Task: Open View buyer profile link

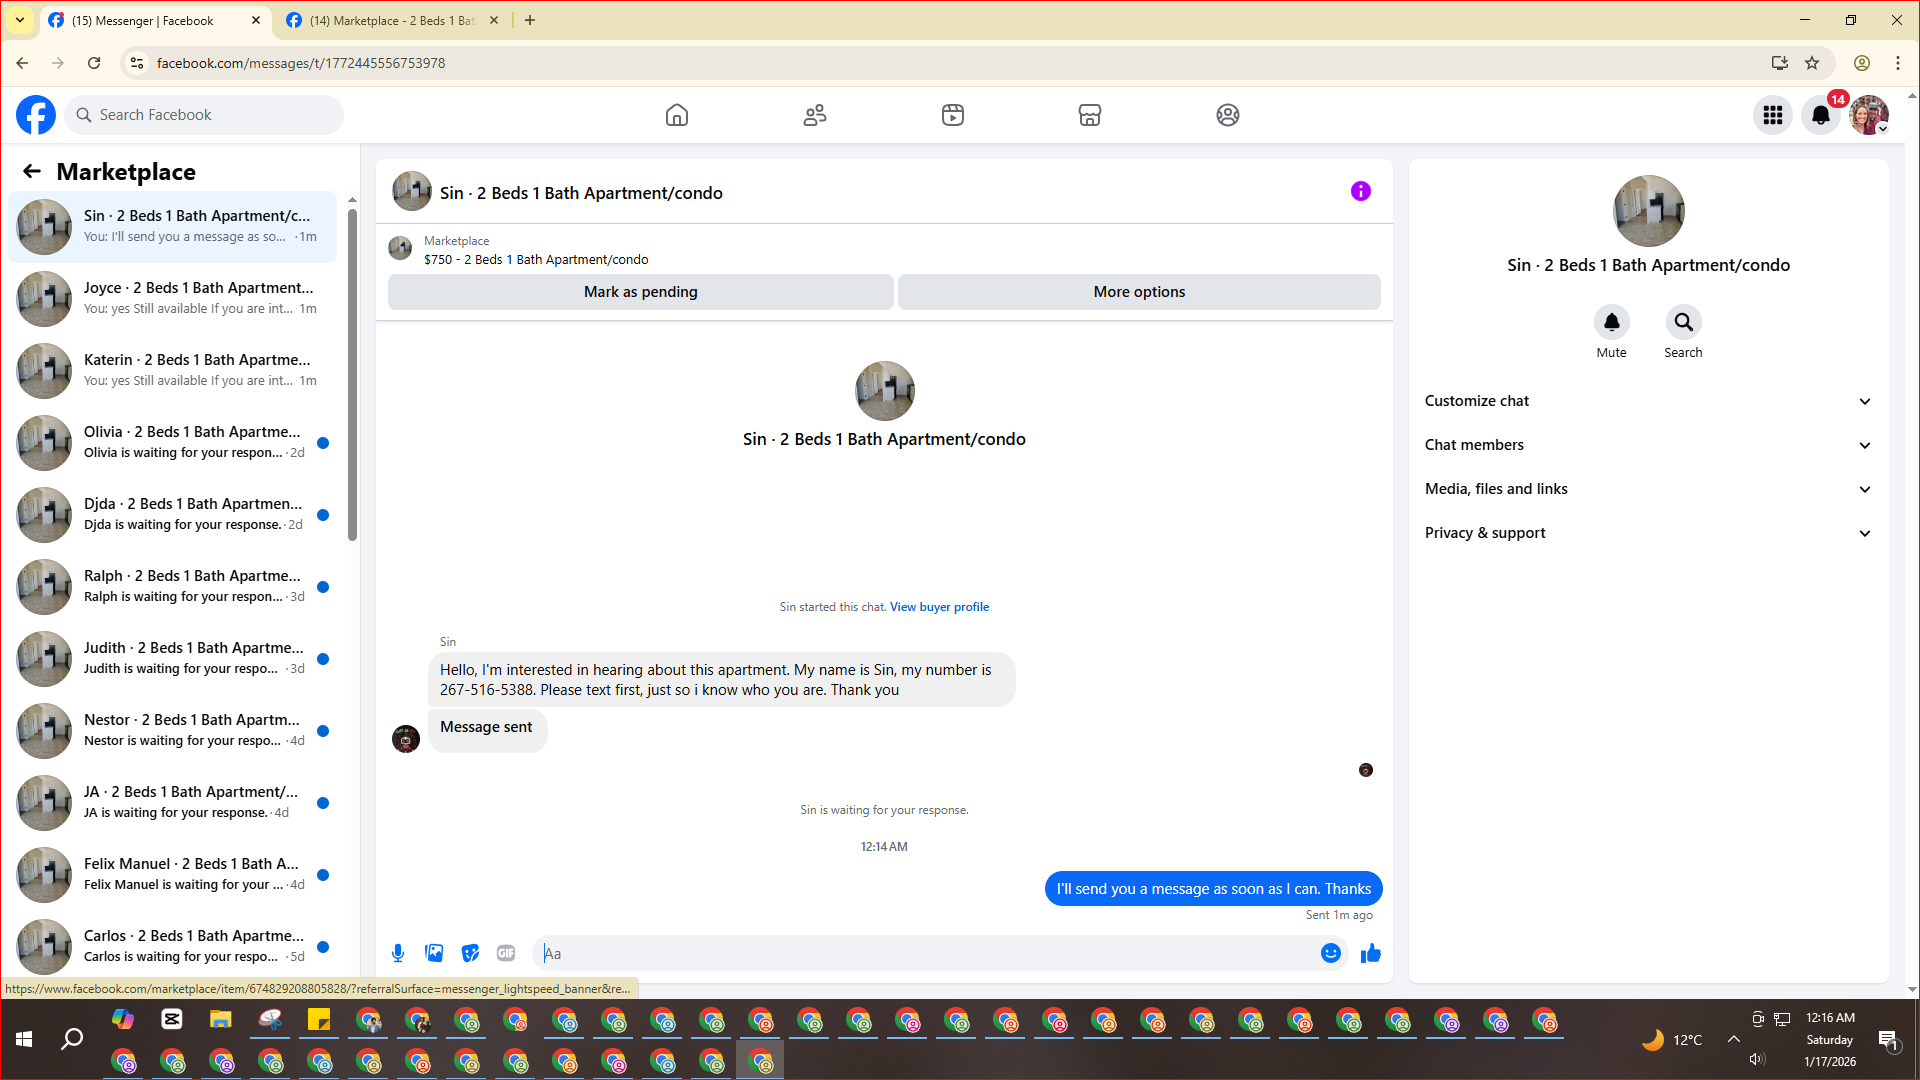Action: point(939,607)
